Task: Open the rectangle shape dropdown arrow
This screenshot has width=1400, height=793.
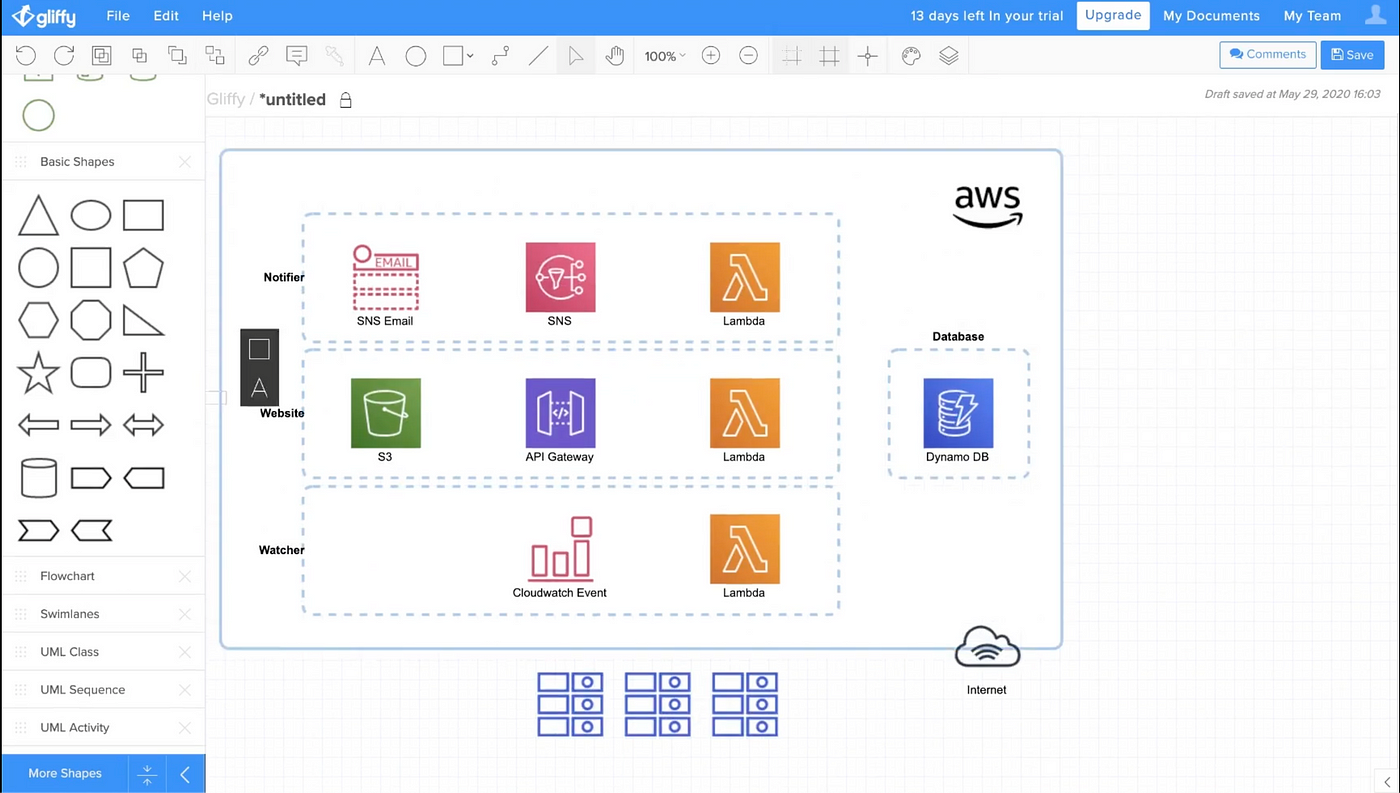Action: point(470,56)
